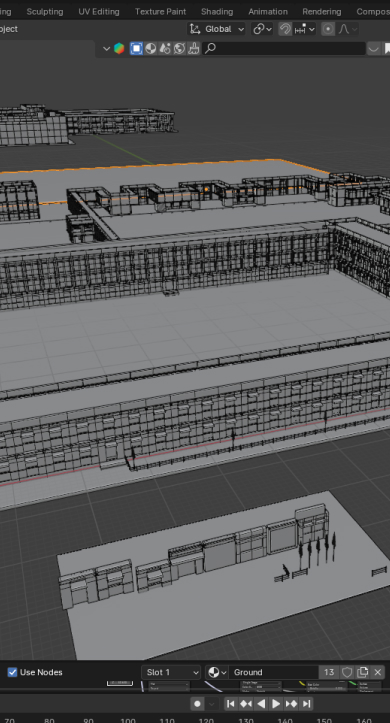Duplicate the Ground material with copy icon
Viewport: 390px width, 723px height.
362,672
